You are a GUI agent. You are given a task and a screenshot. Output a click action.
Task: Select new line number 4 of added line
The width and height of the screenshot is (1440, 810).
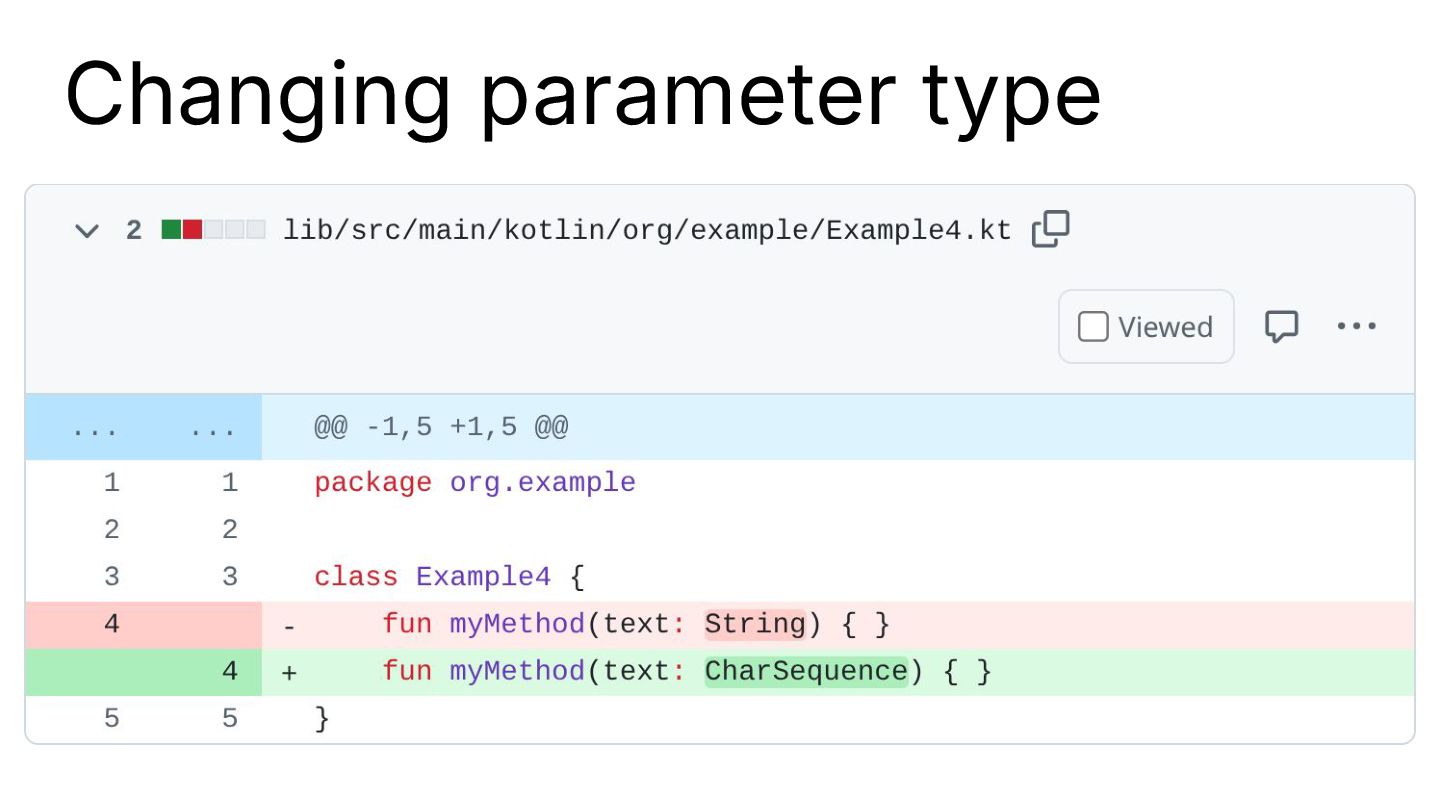(230, 671)
